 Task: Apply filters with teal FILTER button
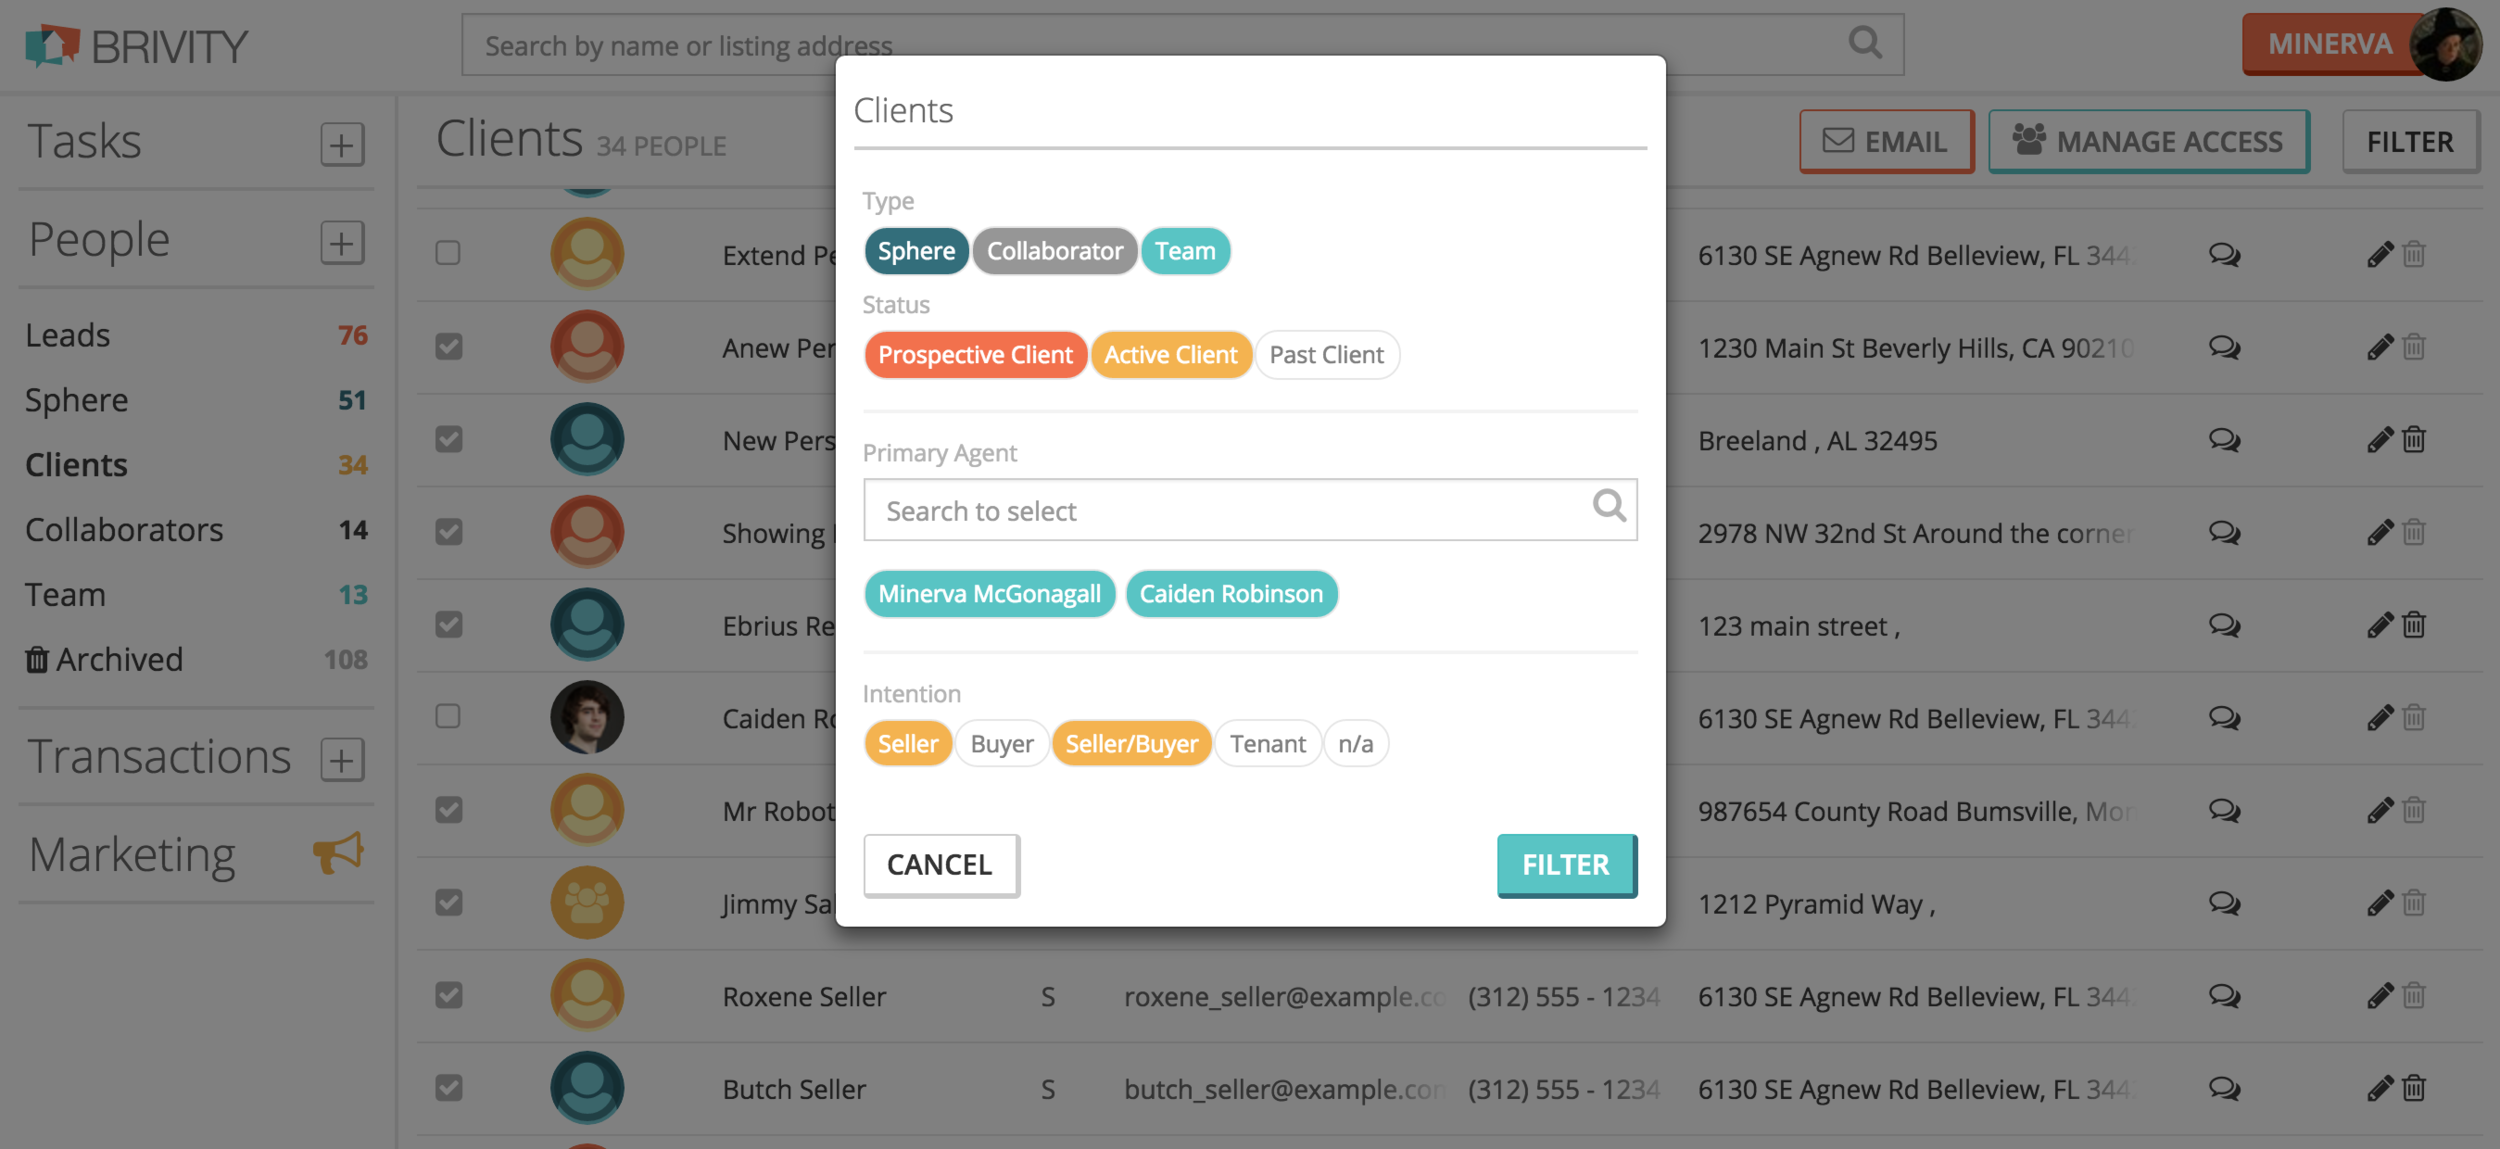coord(1566,865)
